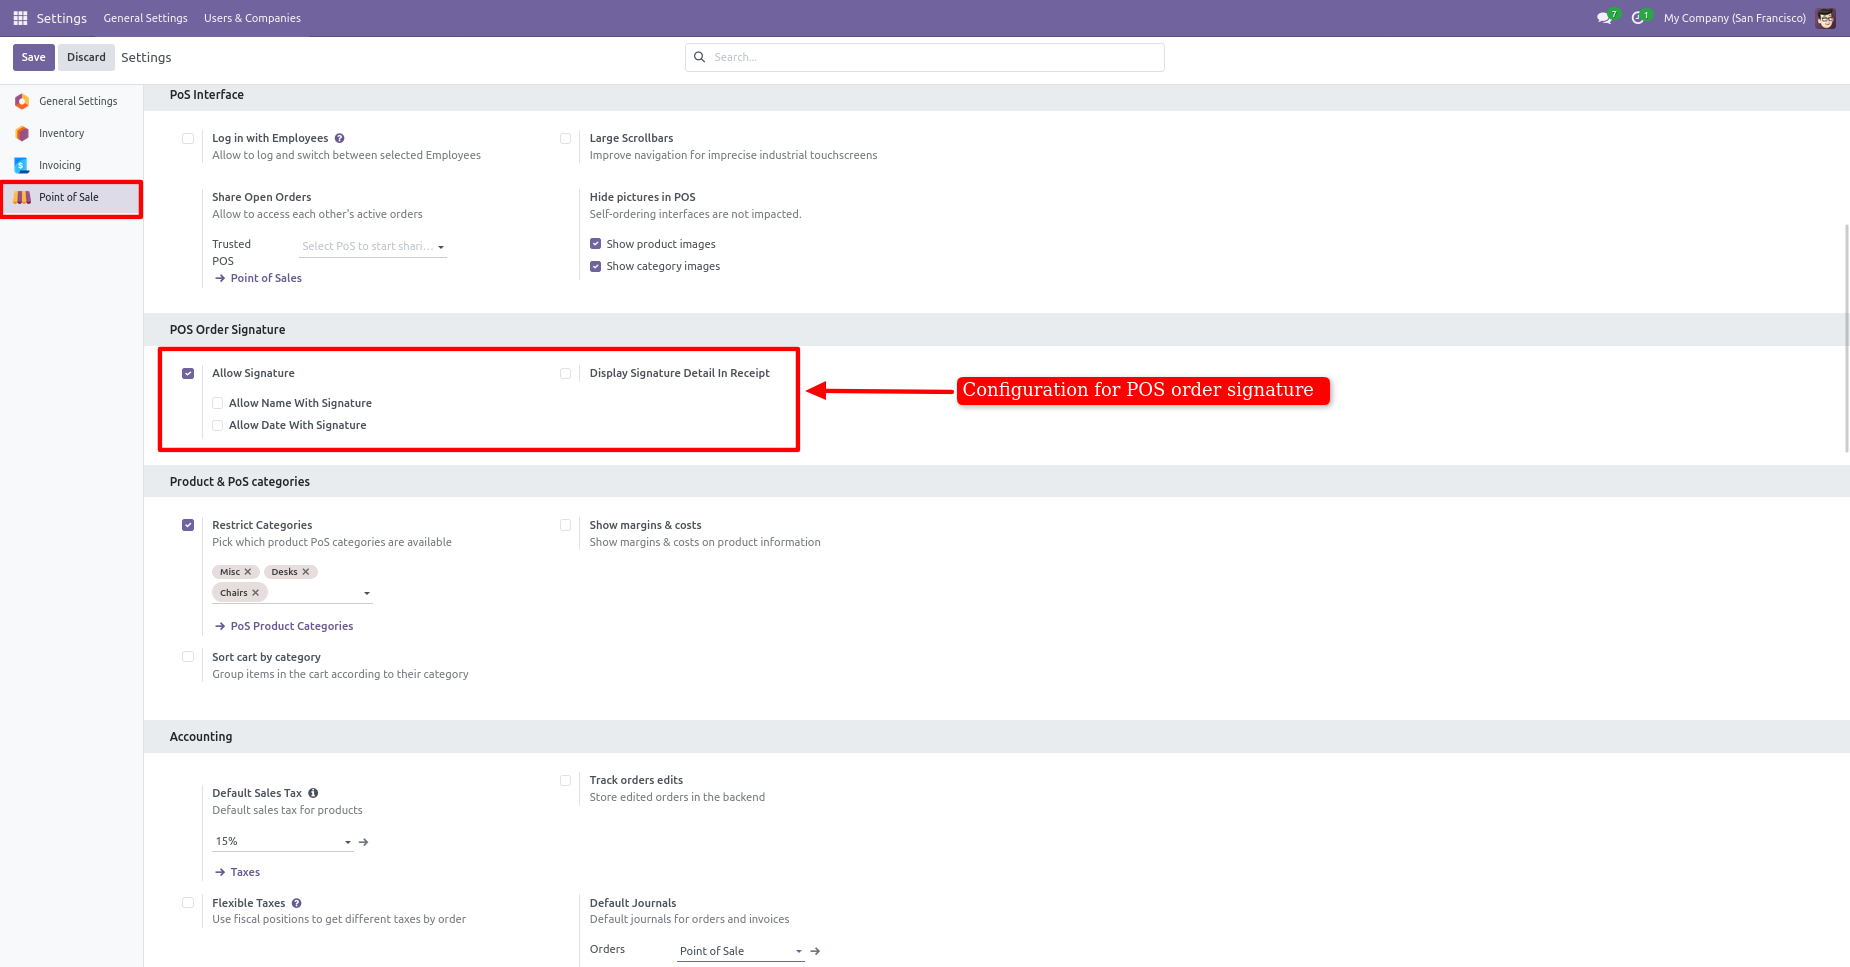Open the Trusted POS dropdown
Screen dimensions: 1850x967
[x=373, y=246]
